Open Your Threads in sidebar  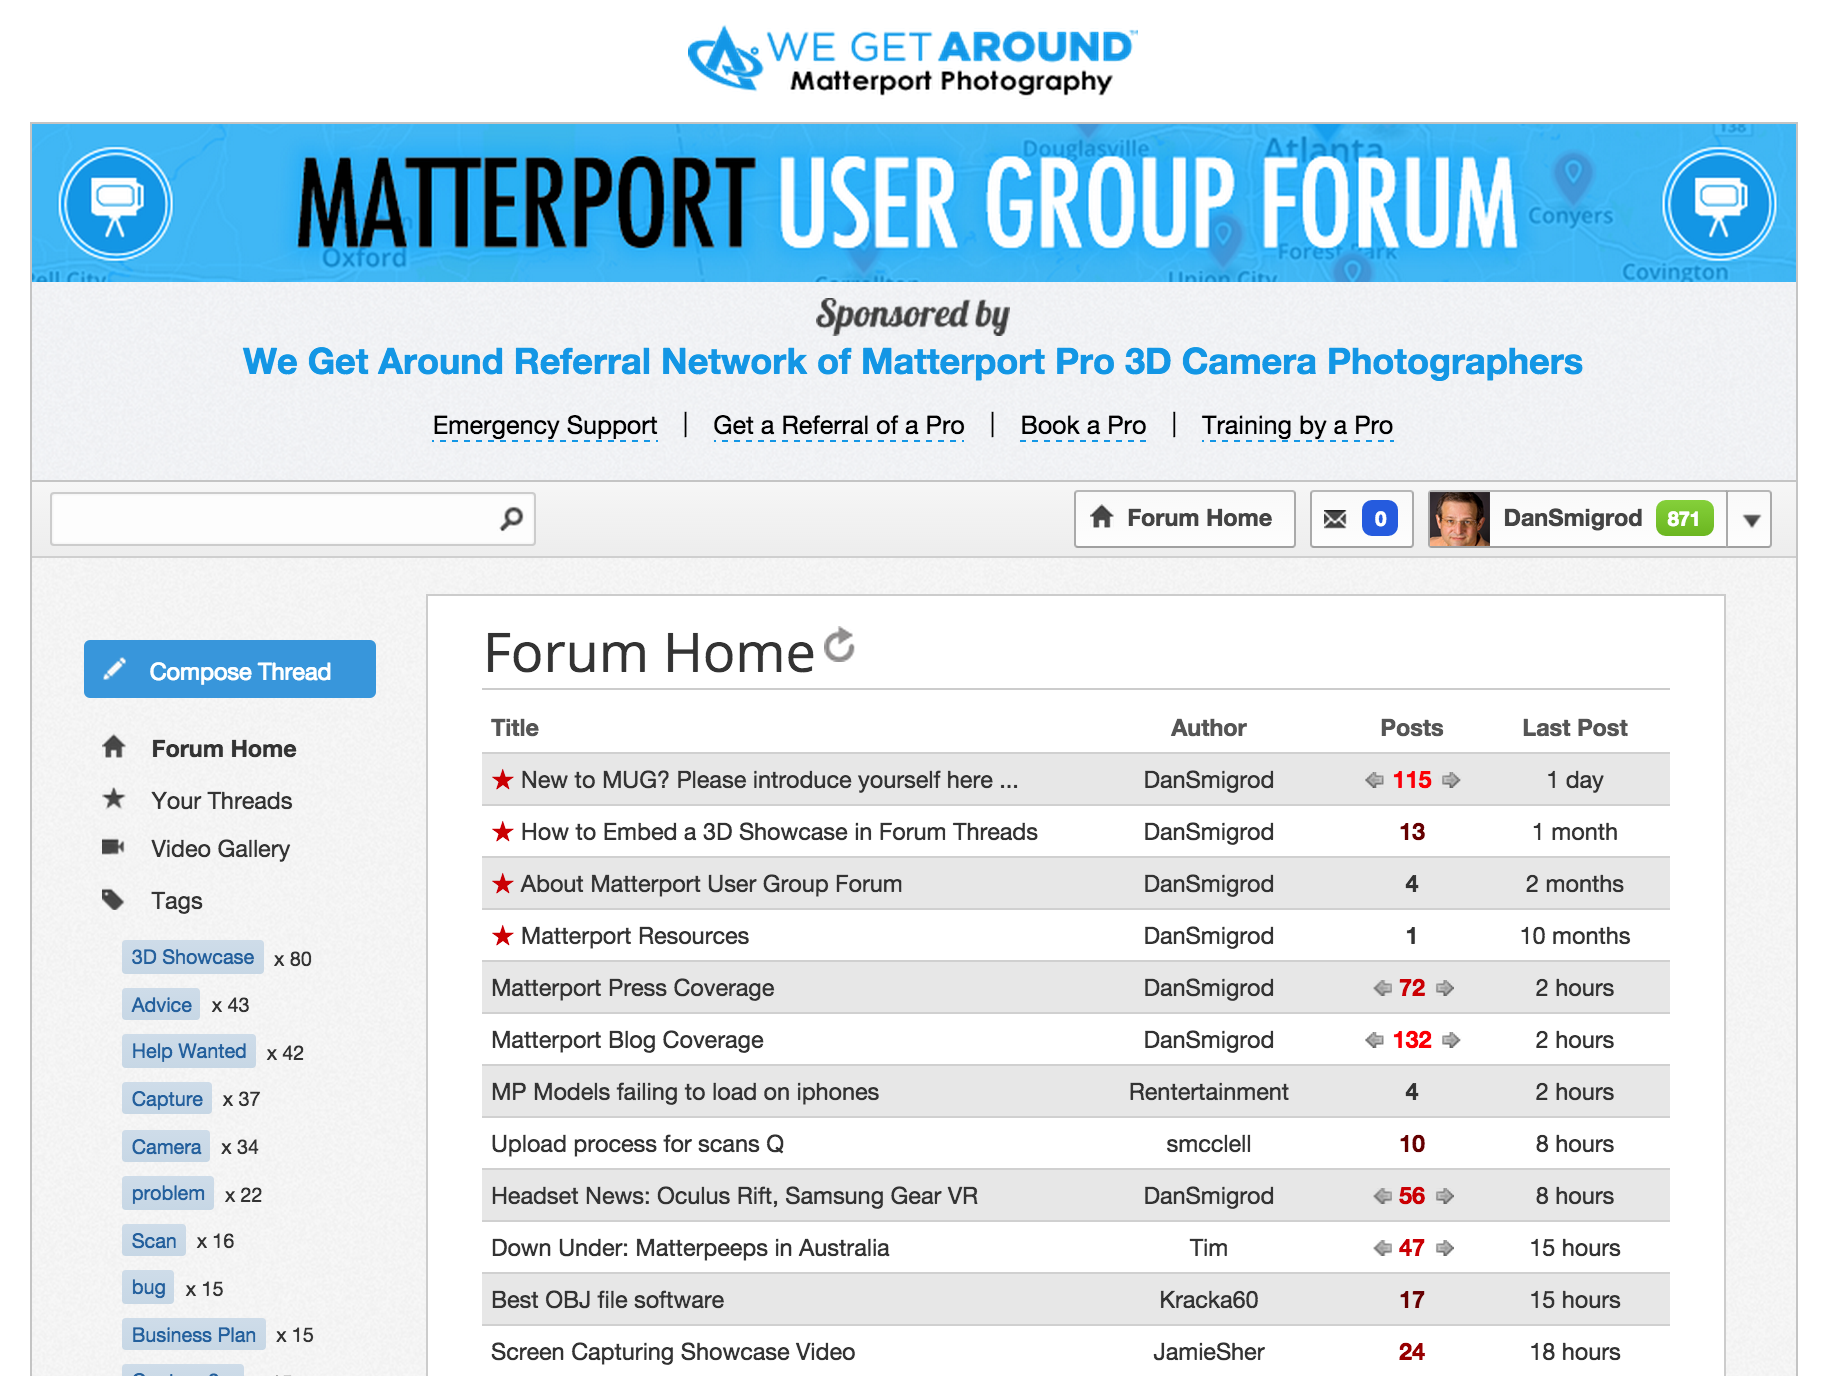tap(222, 801)
